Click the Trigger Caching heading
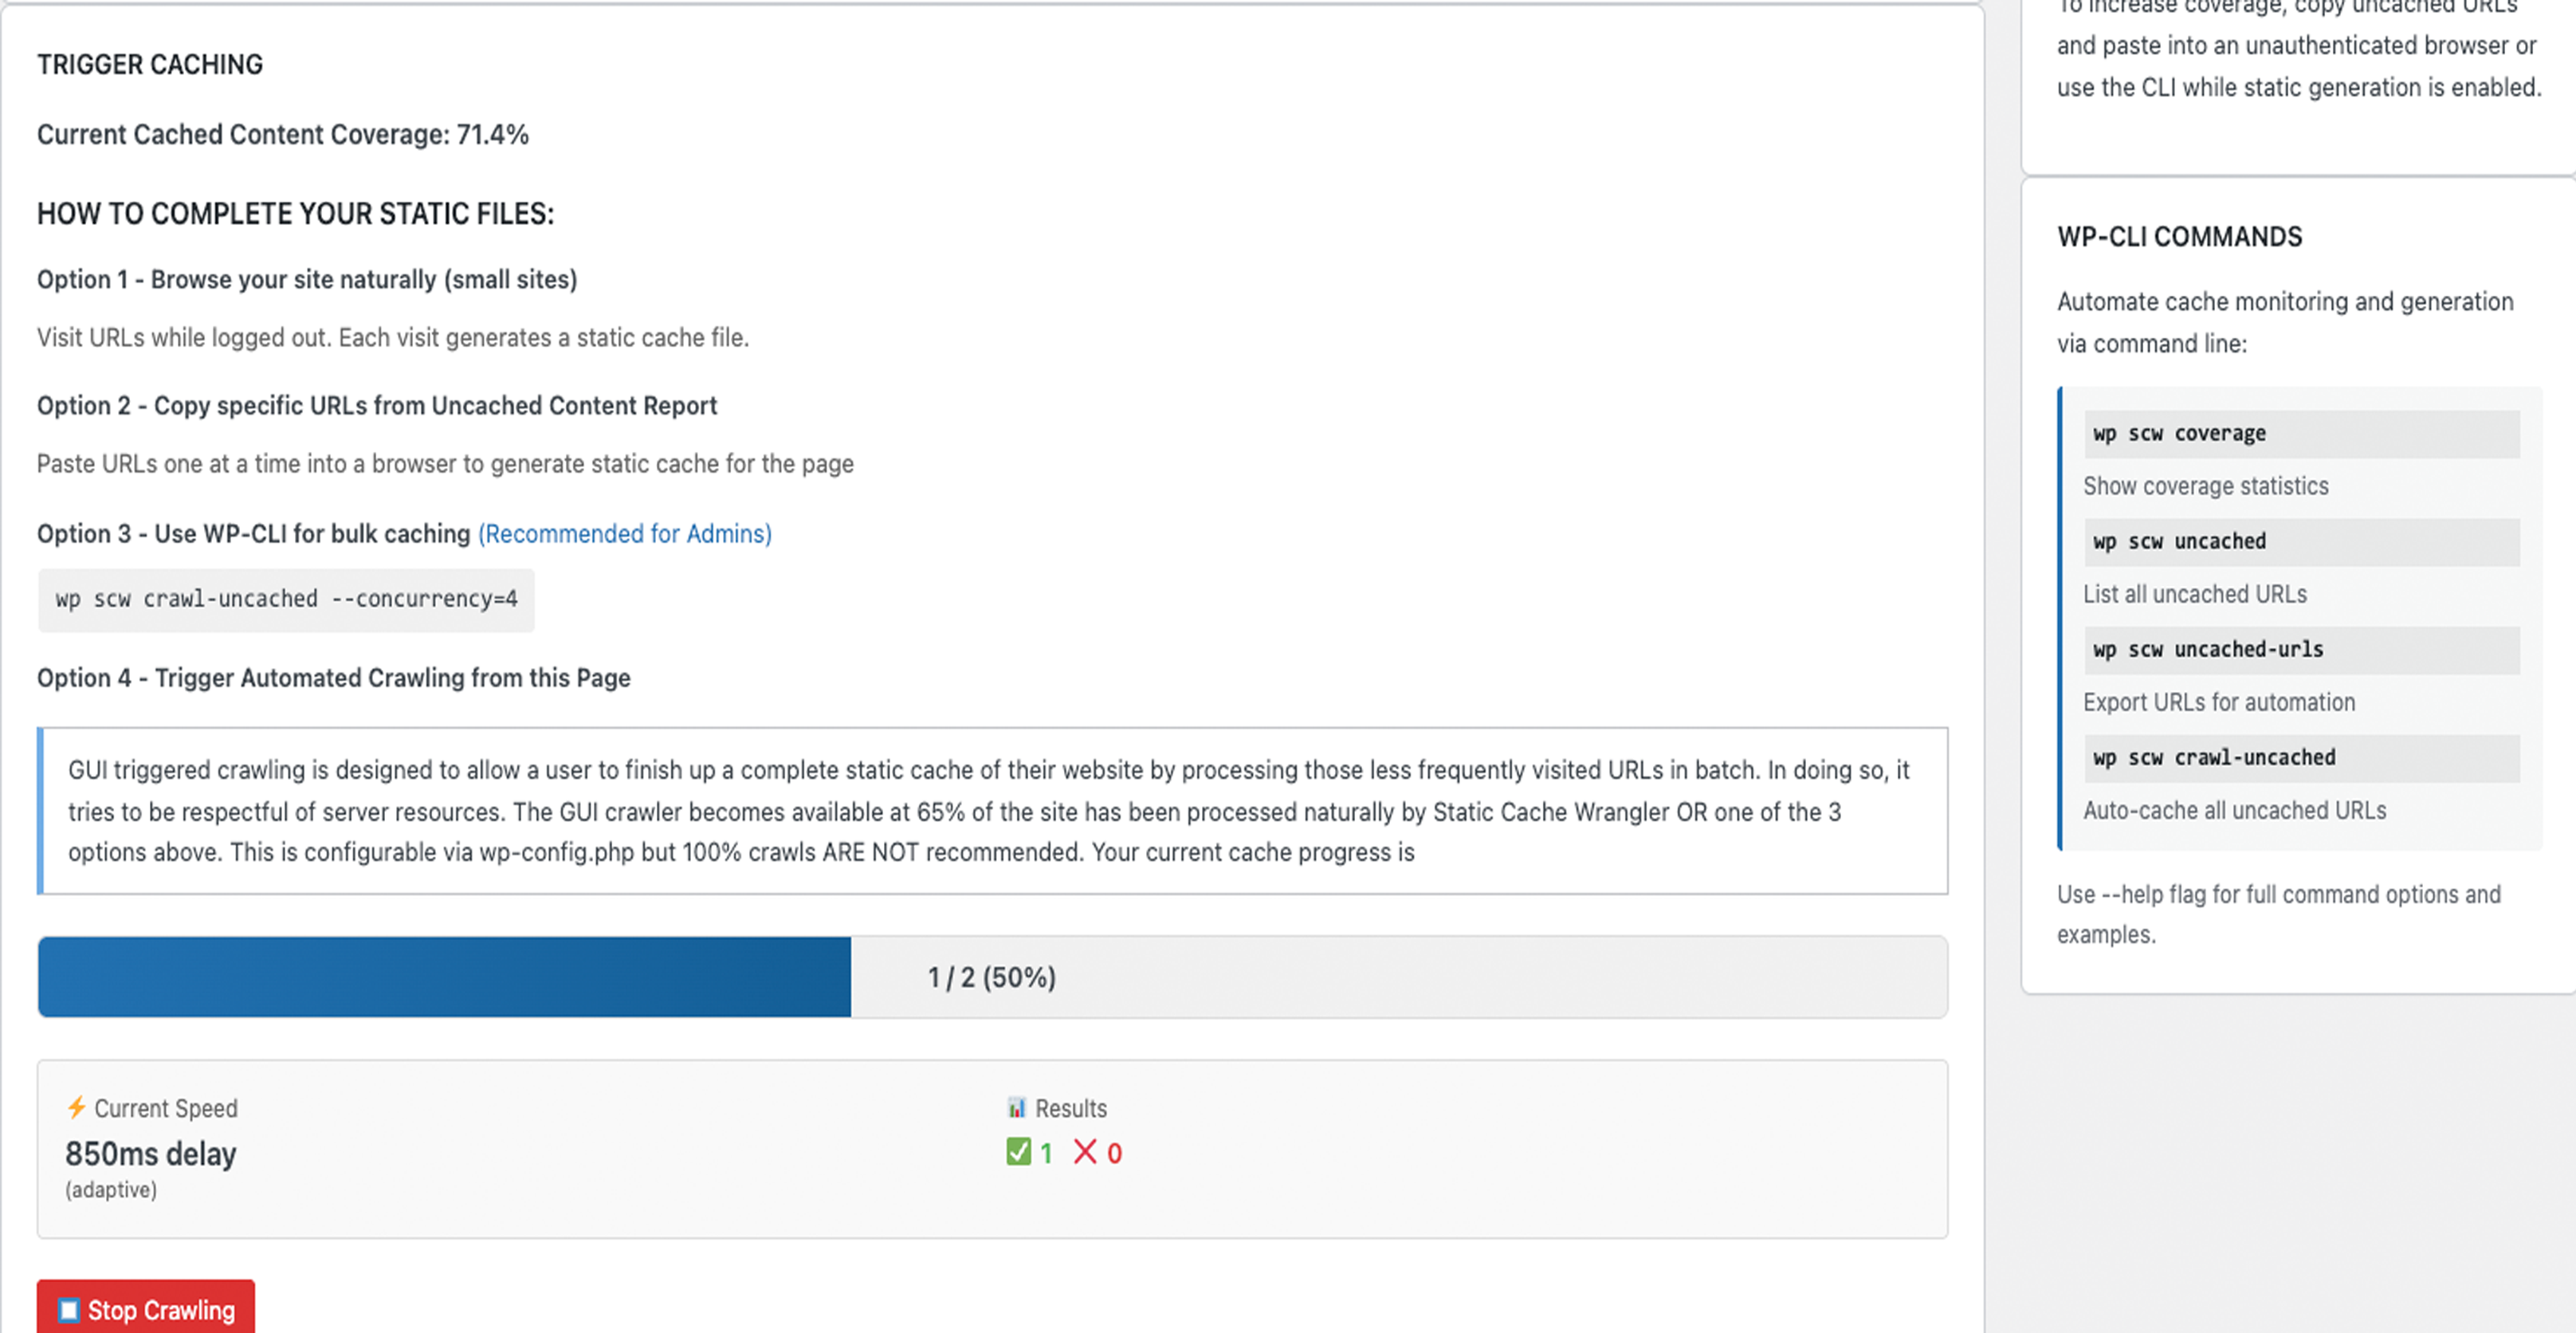The image size is (2576, 1333). [150, 65]
